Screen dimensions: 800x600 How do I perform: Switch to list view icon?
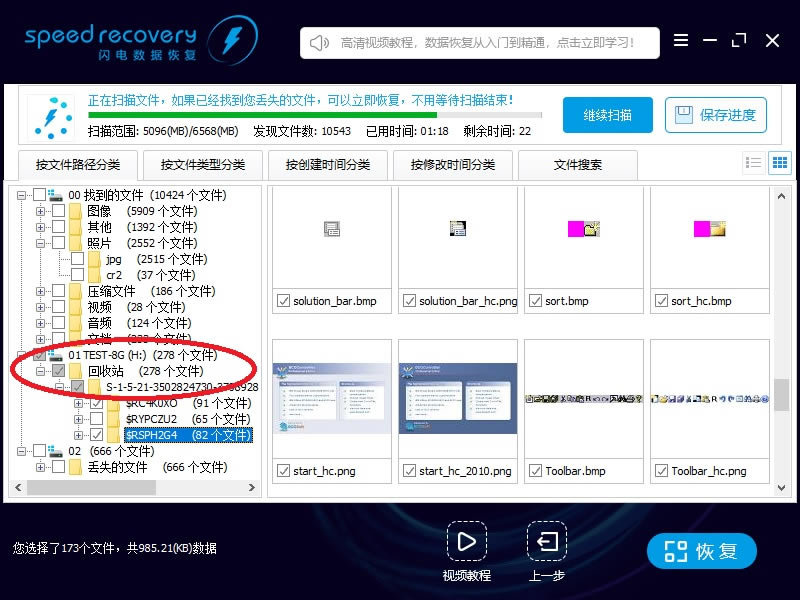tap(754, 163)
